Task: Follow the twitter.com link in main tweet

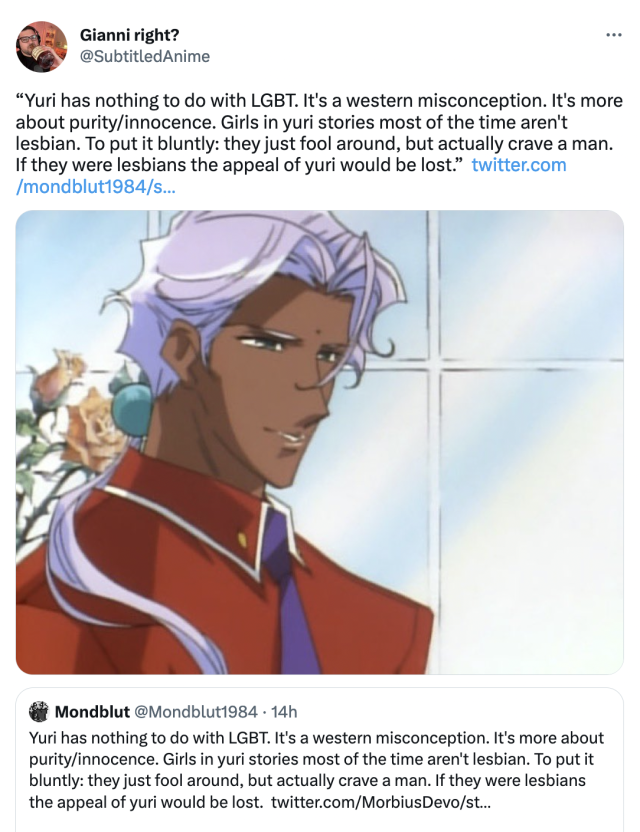Action: pos(518,165)
